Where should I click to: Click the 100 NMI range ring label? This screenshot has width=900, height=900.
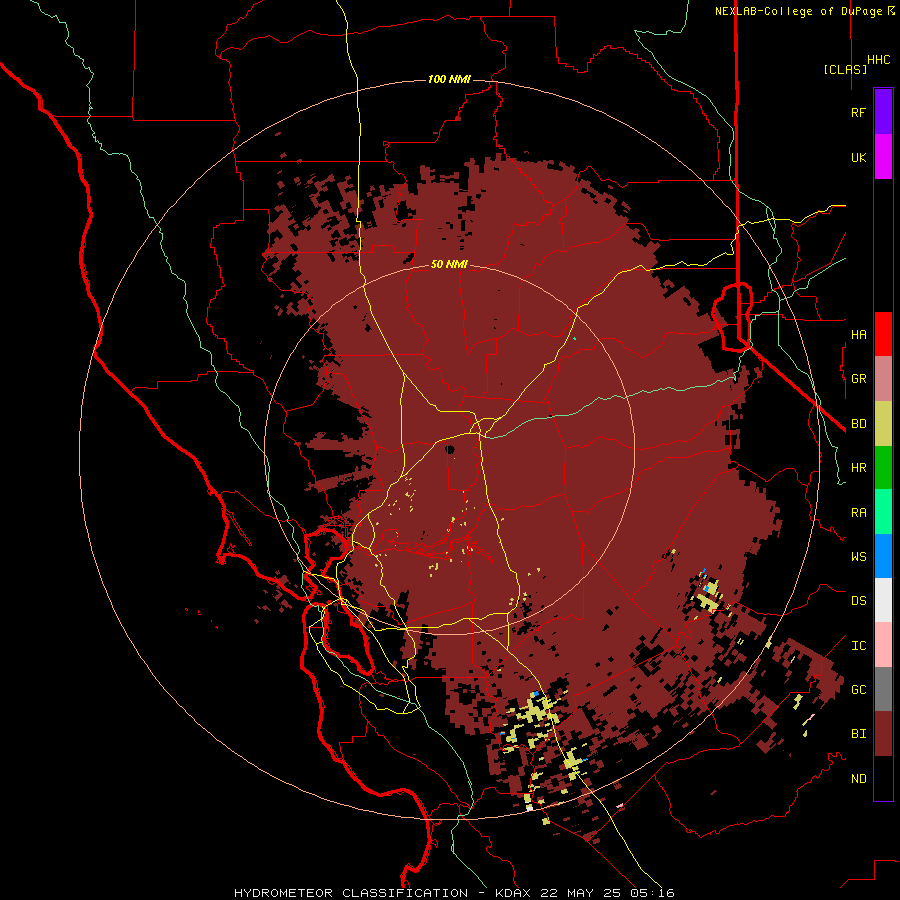[x=449, y=79]
